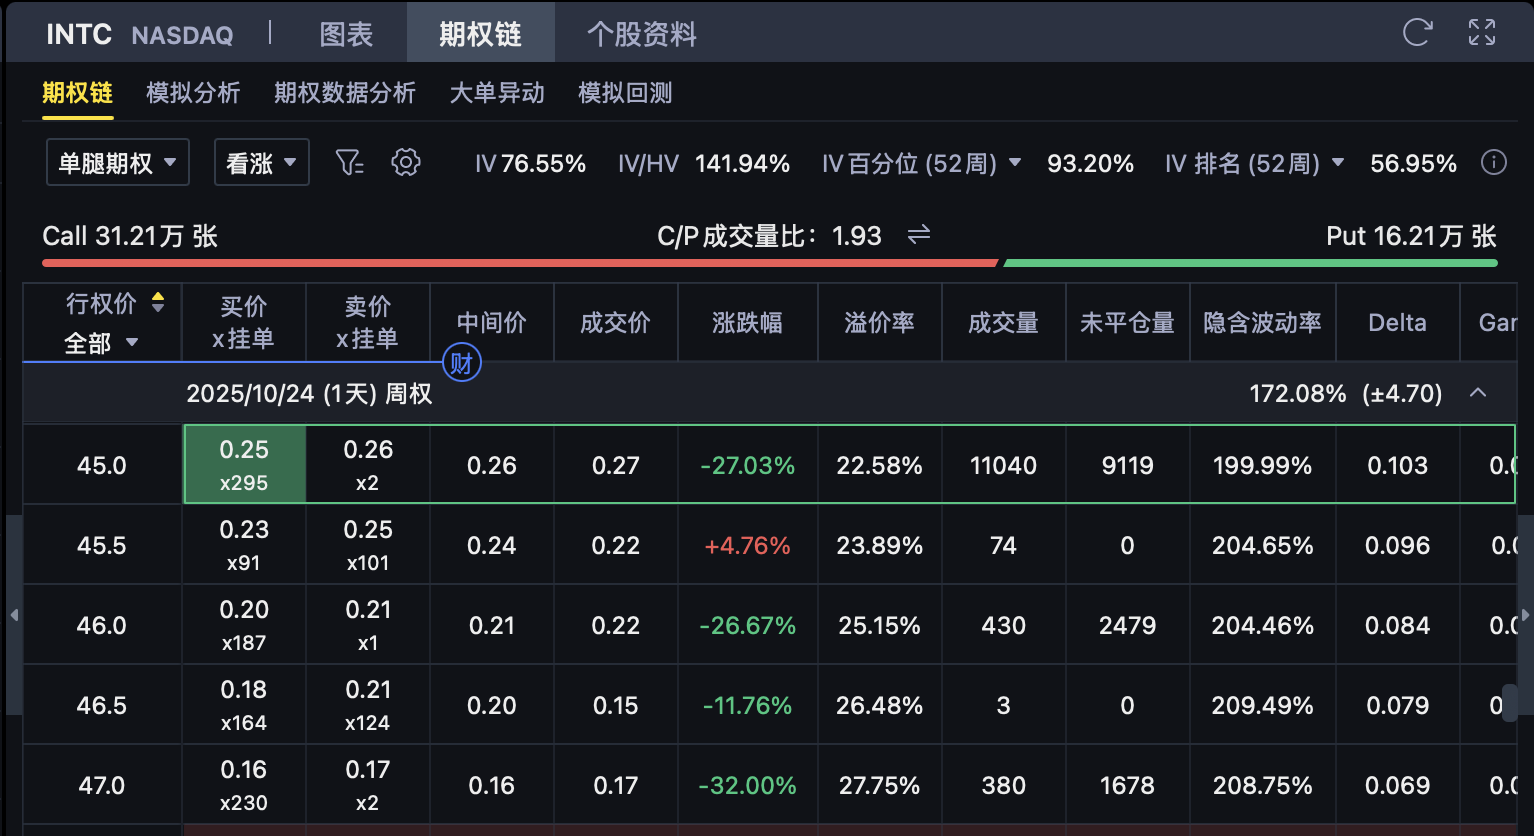The image size is (1534, 836).
Task: Click the 隐含波动率 column header
Action: [x=1262, y=323]
